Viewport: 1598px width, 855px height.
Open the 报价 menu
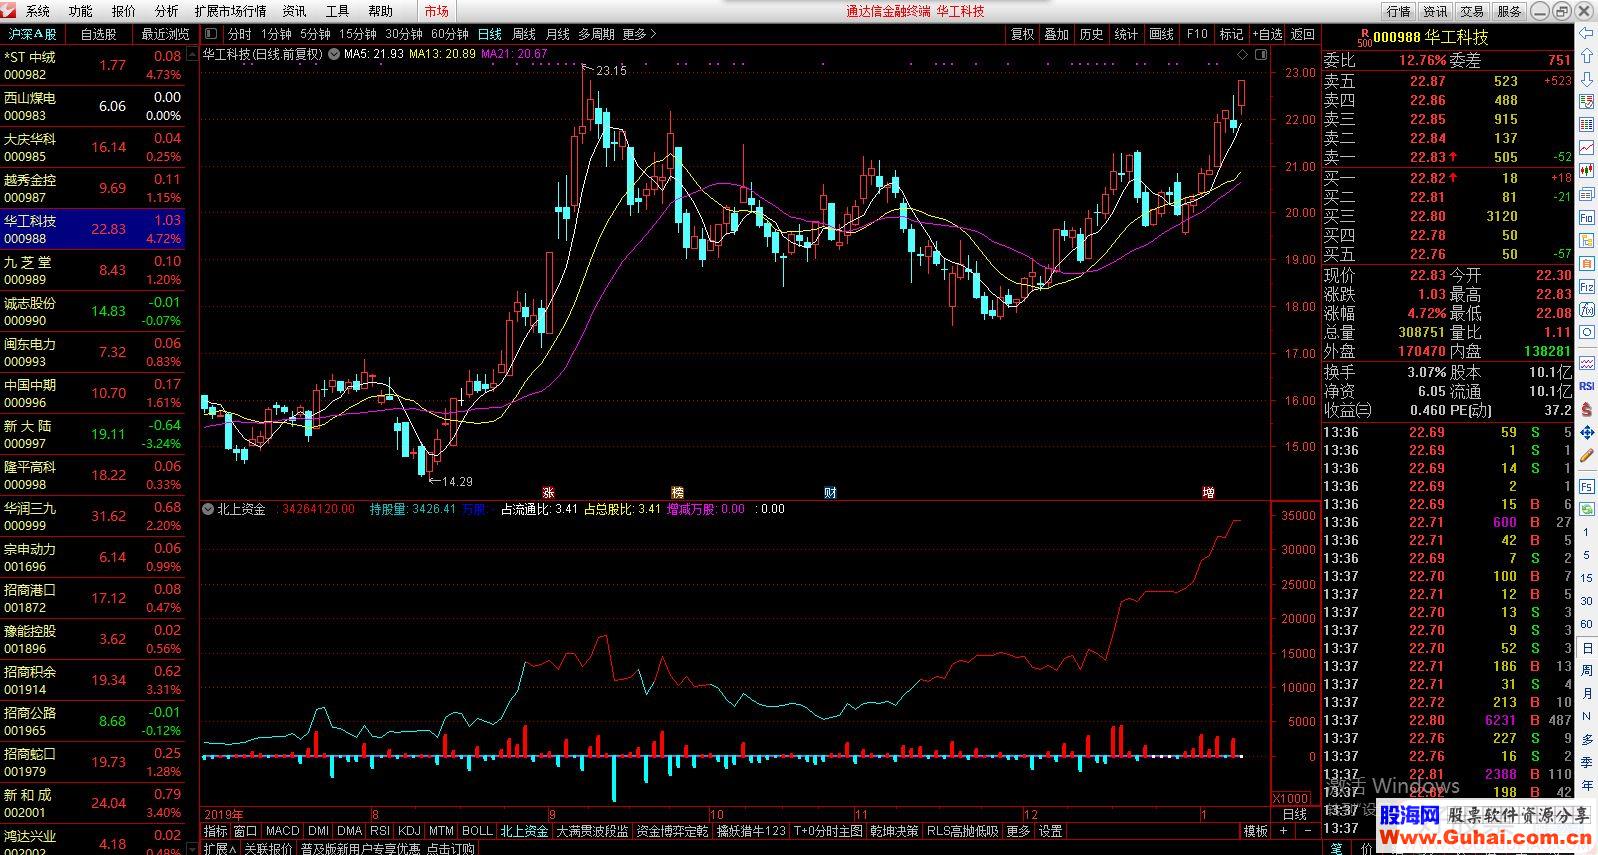pos(124,11)
